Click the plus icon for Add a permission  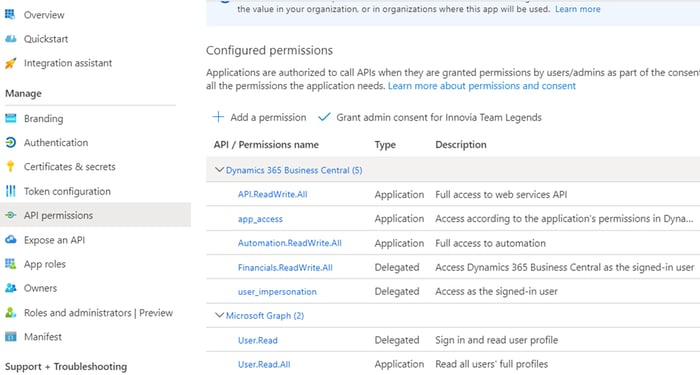click(x=218, y=117)
